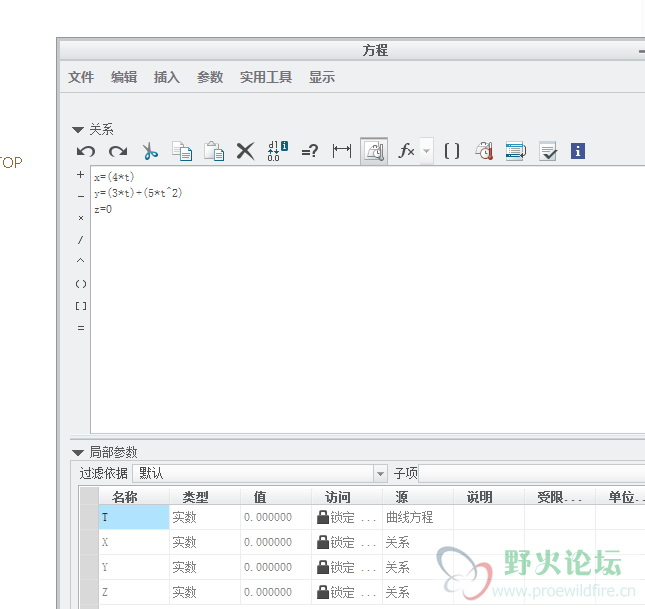
Task: Open 锁定 access dropdown in Z row
Action: pyautogui.click(x=347, y=593)
